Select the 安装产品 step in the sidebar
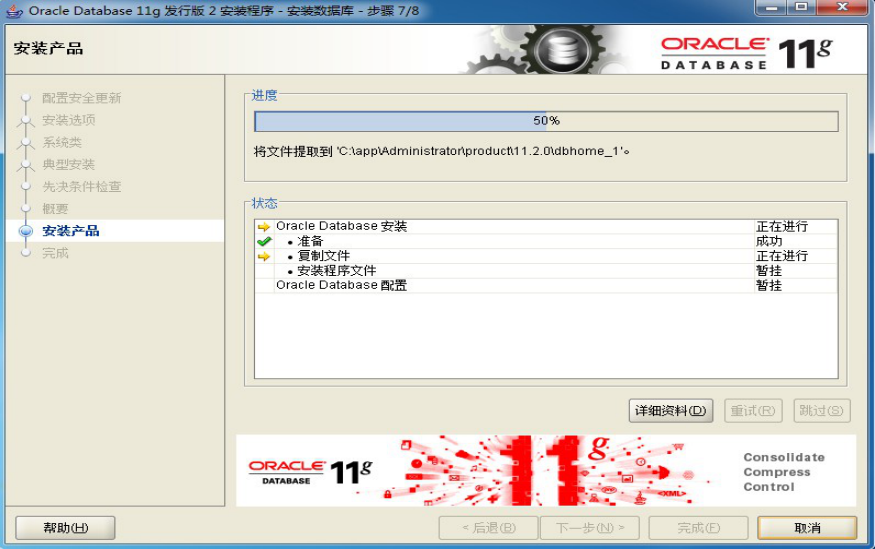 (71, 231)
